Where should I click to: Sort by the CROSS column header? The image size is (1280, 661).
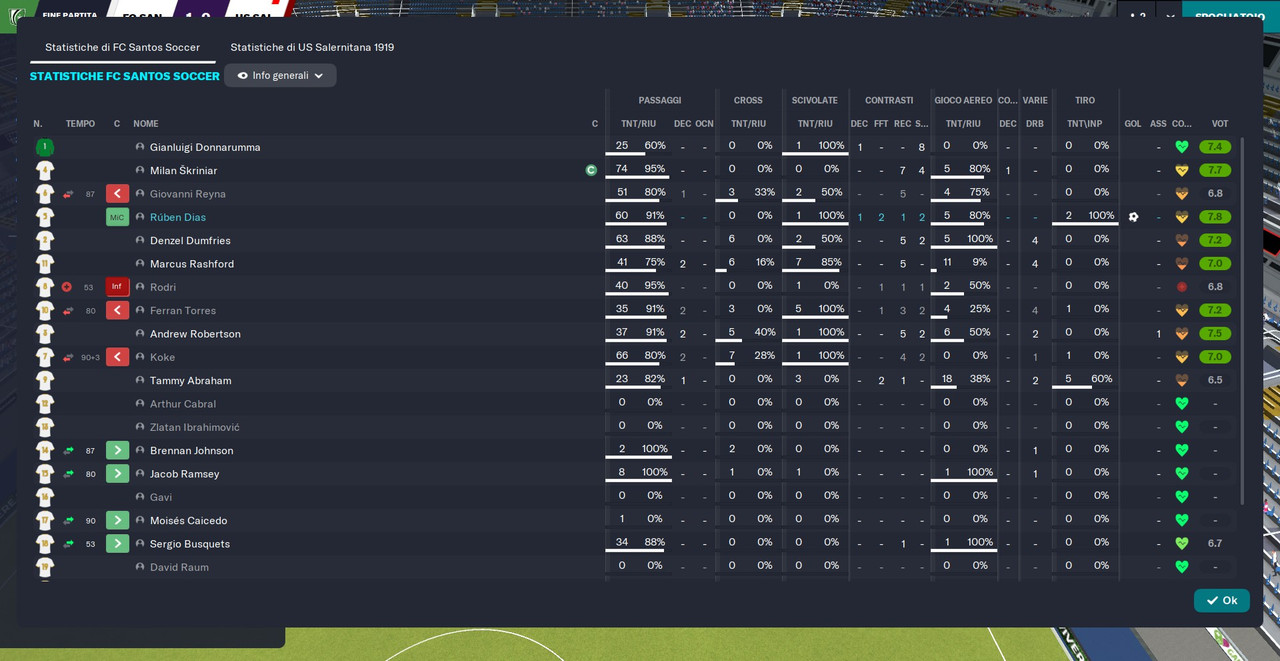(748, 100)
